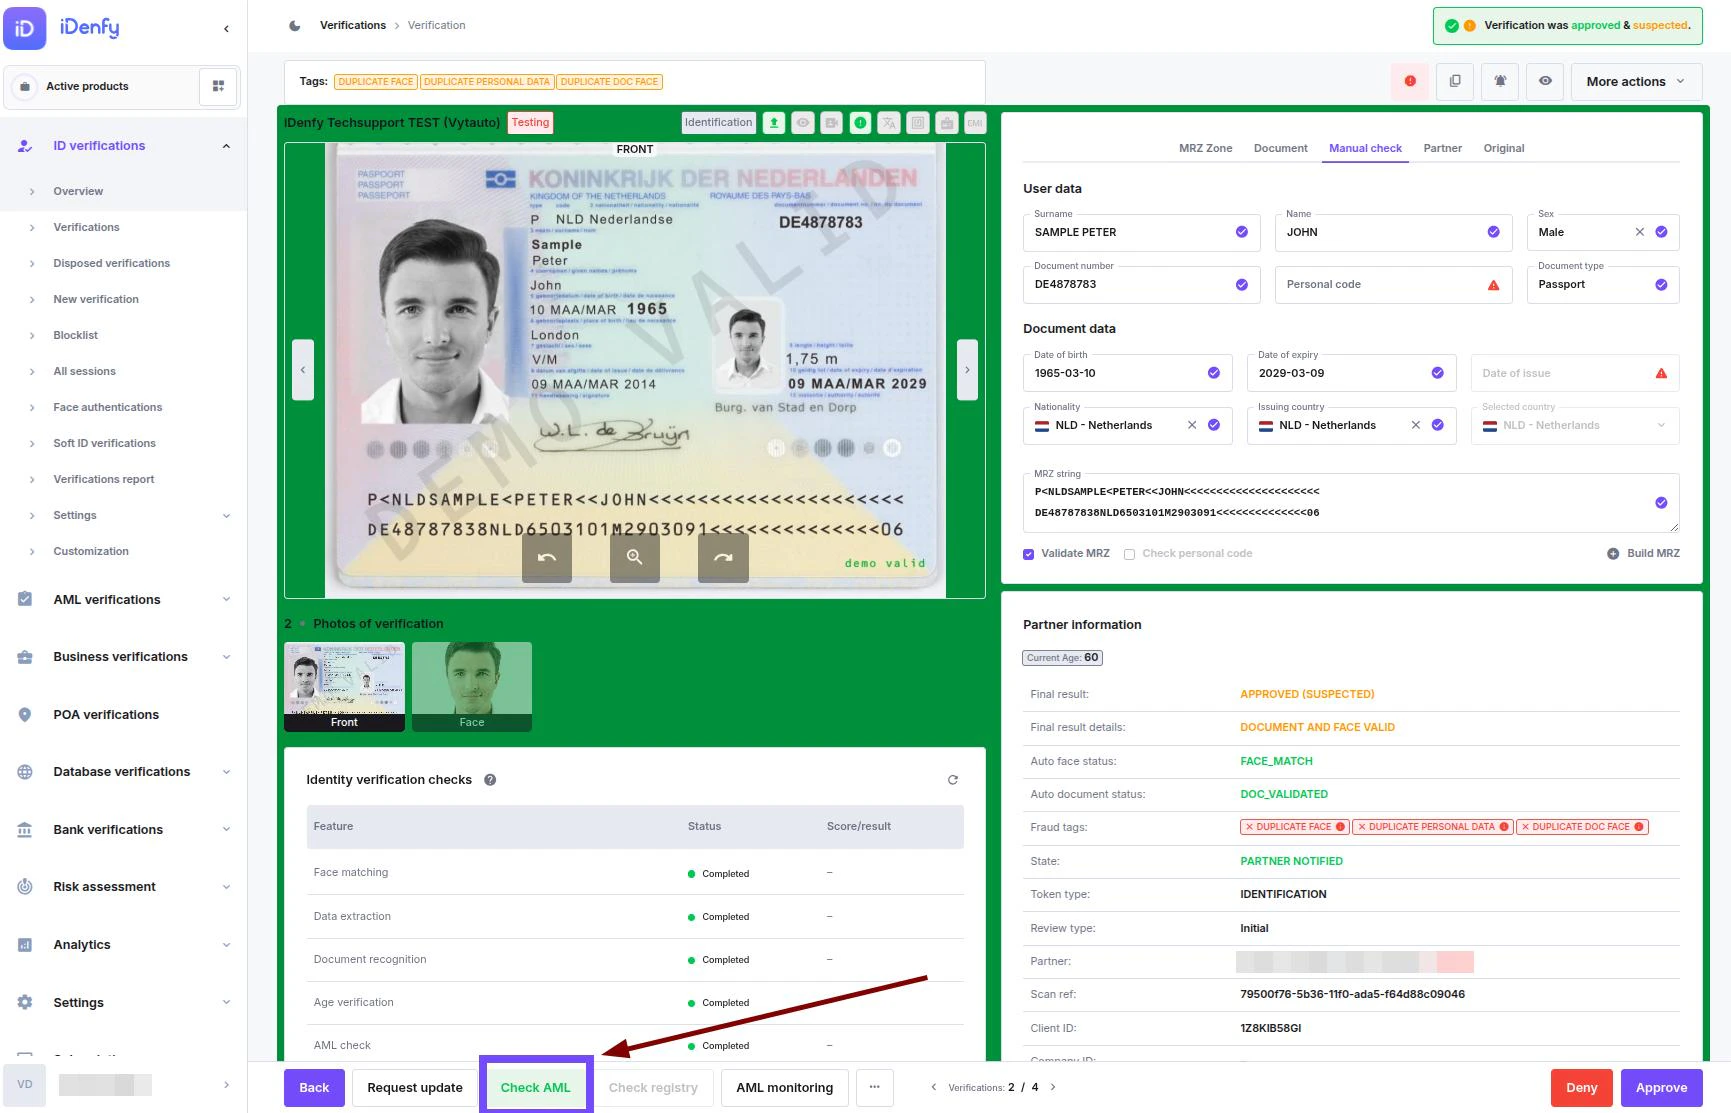The width and height of the screenshot is (1731, 1113).
Task: Open help for Identity verification checks
Action: pyautogui.click(x=490, y=780)
